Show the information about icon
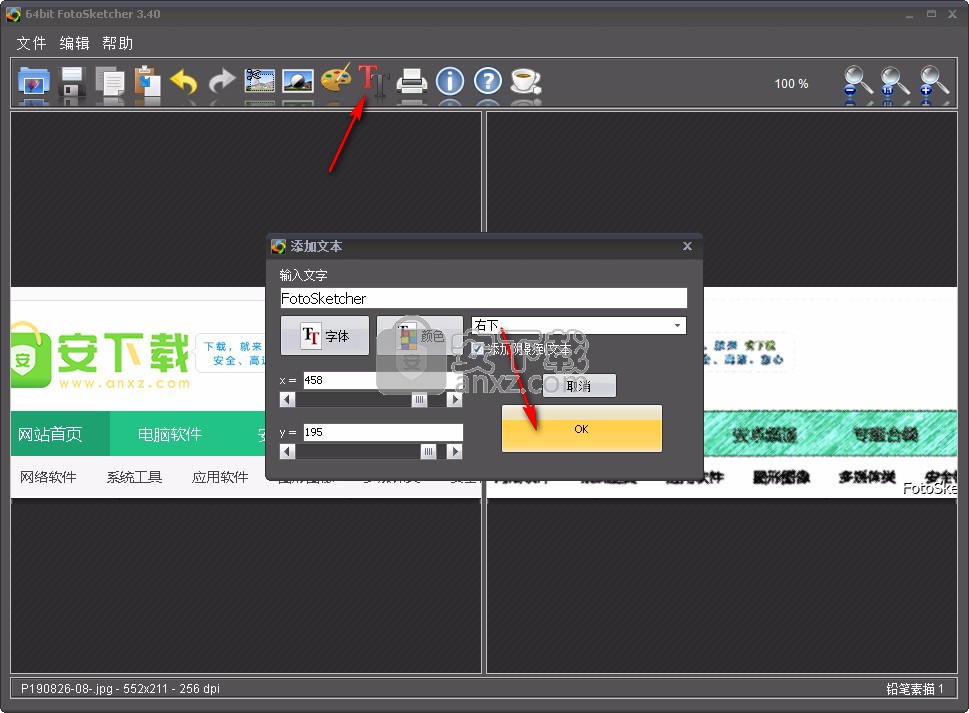 coord(450,81)
